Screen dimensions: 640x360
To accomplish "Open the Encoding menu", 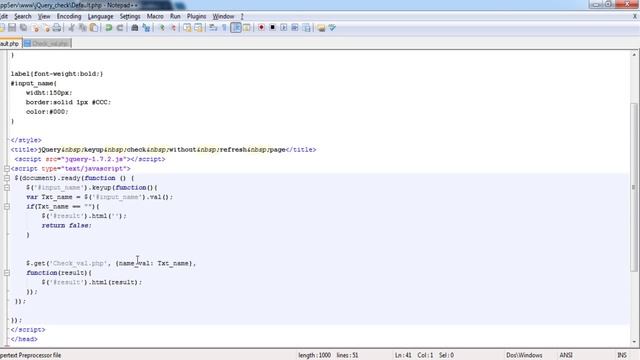I will tap(69, 16).
